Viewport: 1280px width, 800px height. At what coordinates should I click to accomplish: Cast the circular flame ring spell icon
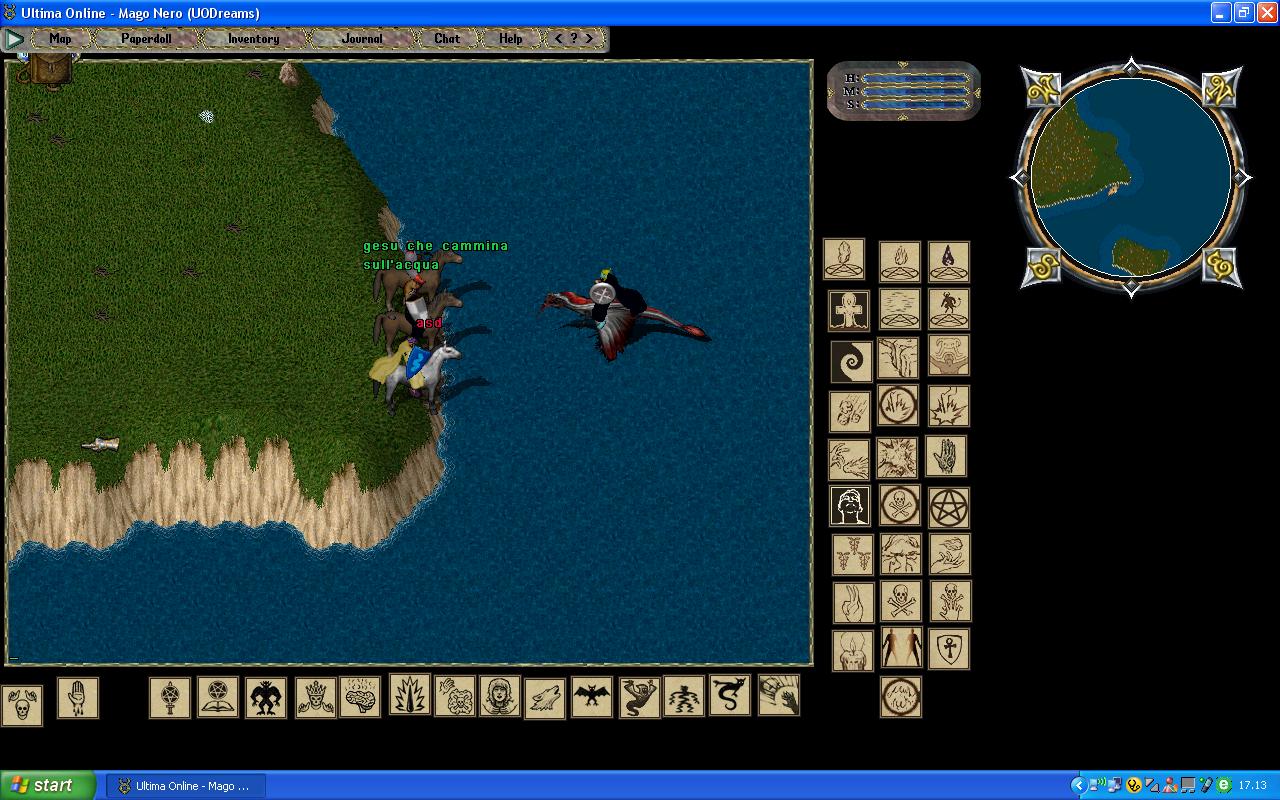[897, 406]
